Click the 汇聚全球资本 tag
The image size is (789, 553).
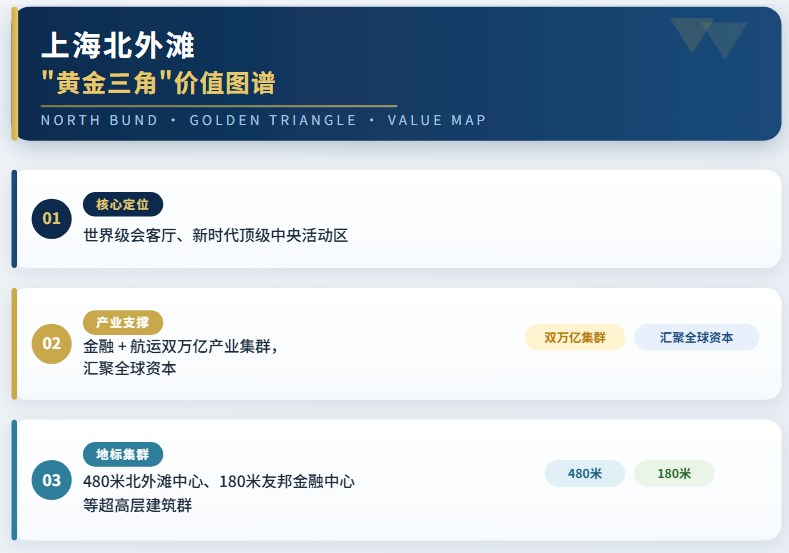(x=696, y=337)
